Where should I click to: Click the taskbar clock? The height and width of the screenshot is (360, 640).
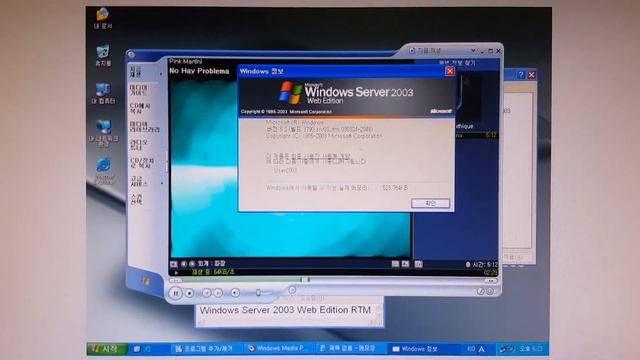tap(531, 349)
